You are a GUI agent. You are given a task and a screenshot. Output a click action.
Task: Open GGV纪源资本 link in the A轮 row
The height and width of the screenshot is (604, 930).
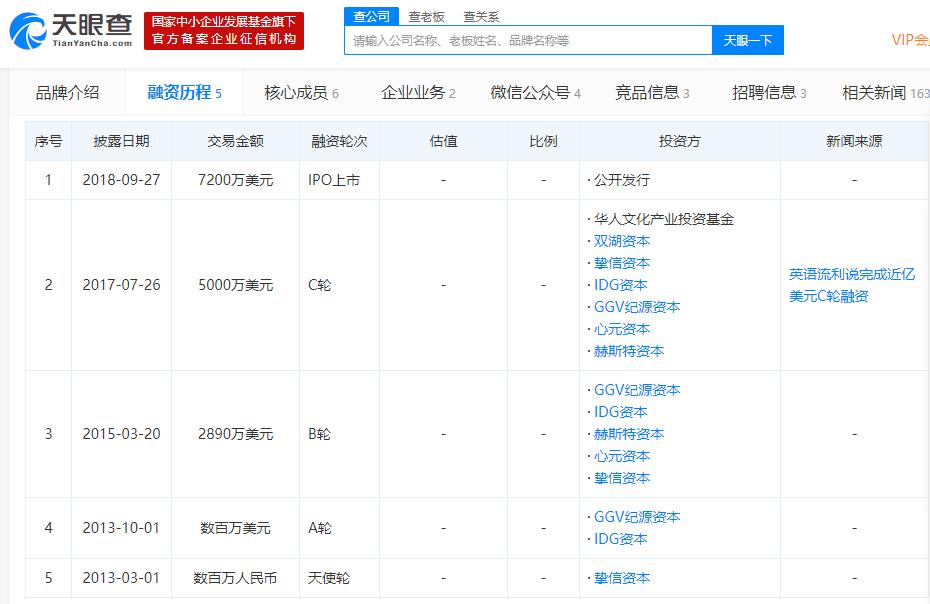pyautogui.click(x=637, y=517)
